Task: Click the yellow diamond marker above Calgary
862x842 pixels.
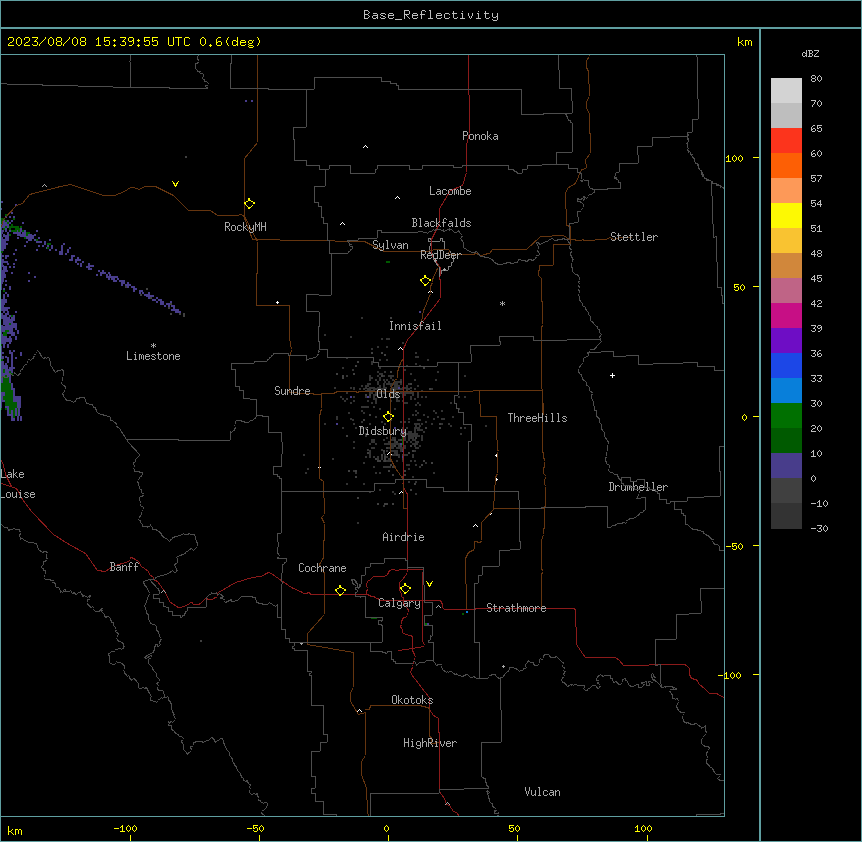Action: tap(405, 589)
